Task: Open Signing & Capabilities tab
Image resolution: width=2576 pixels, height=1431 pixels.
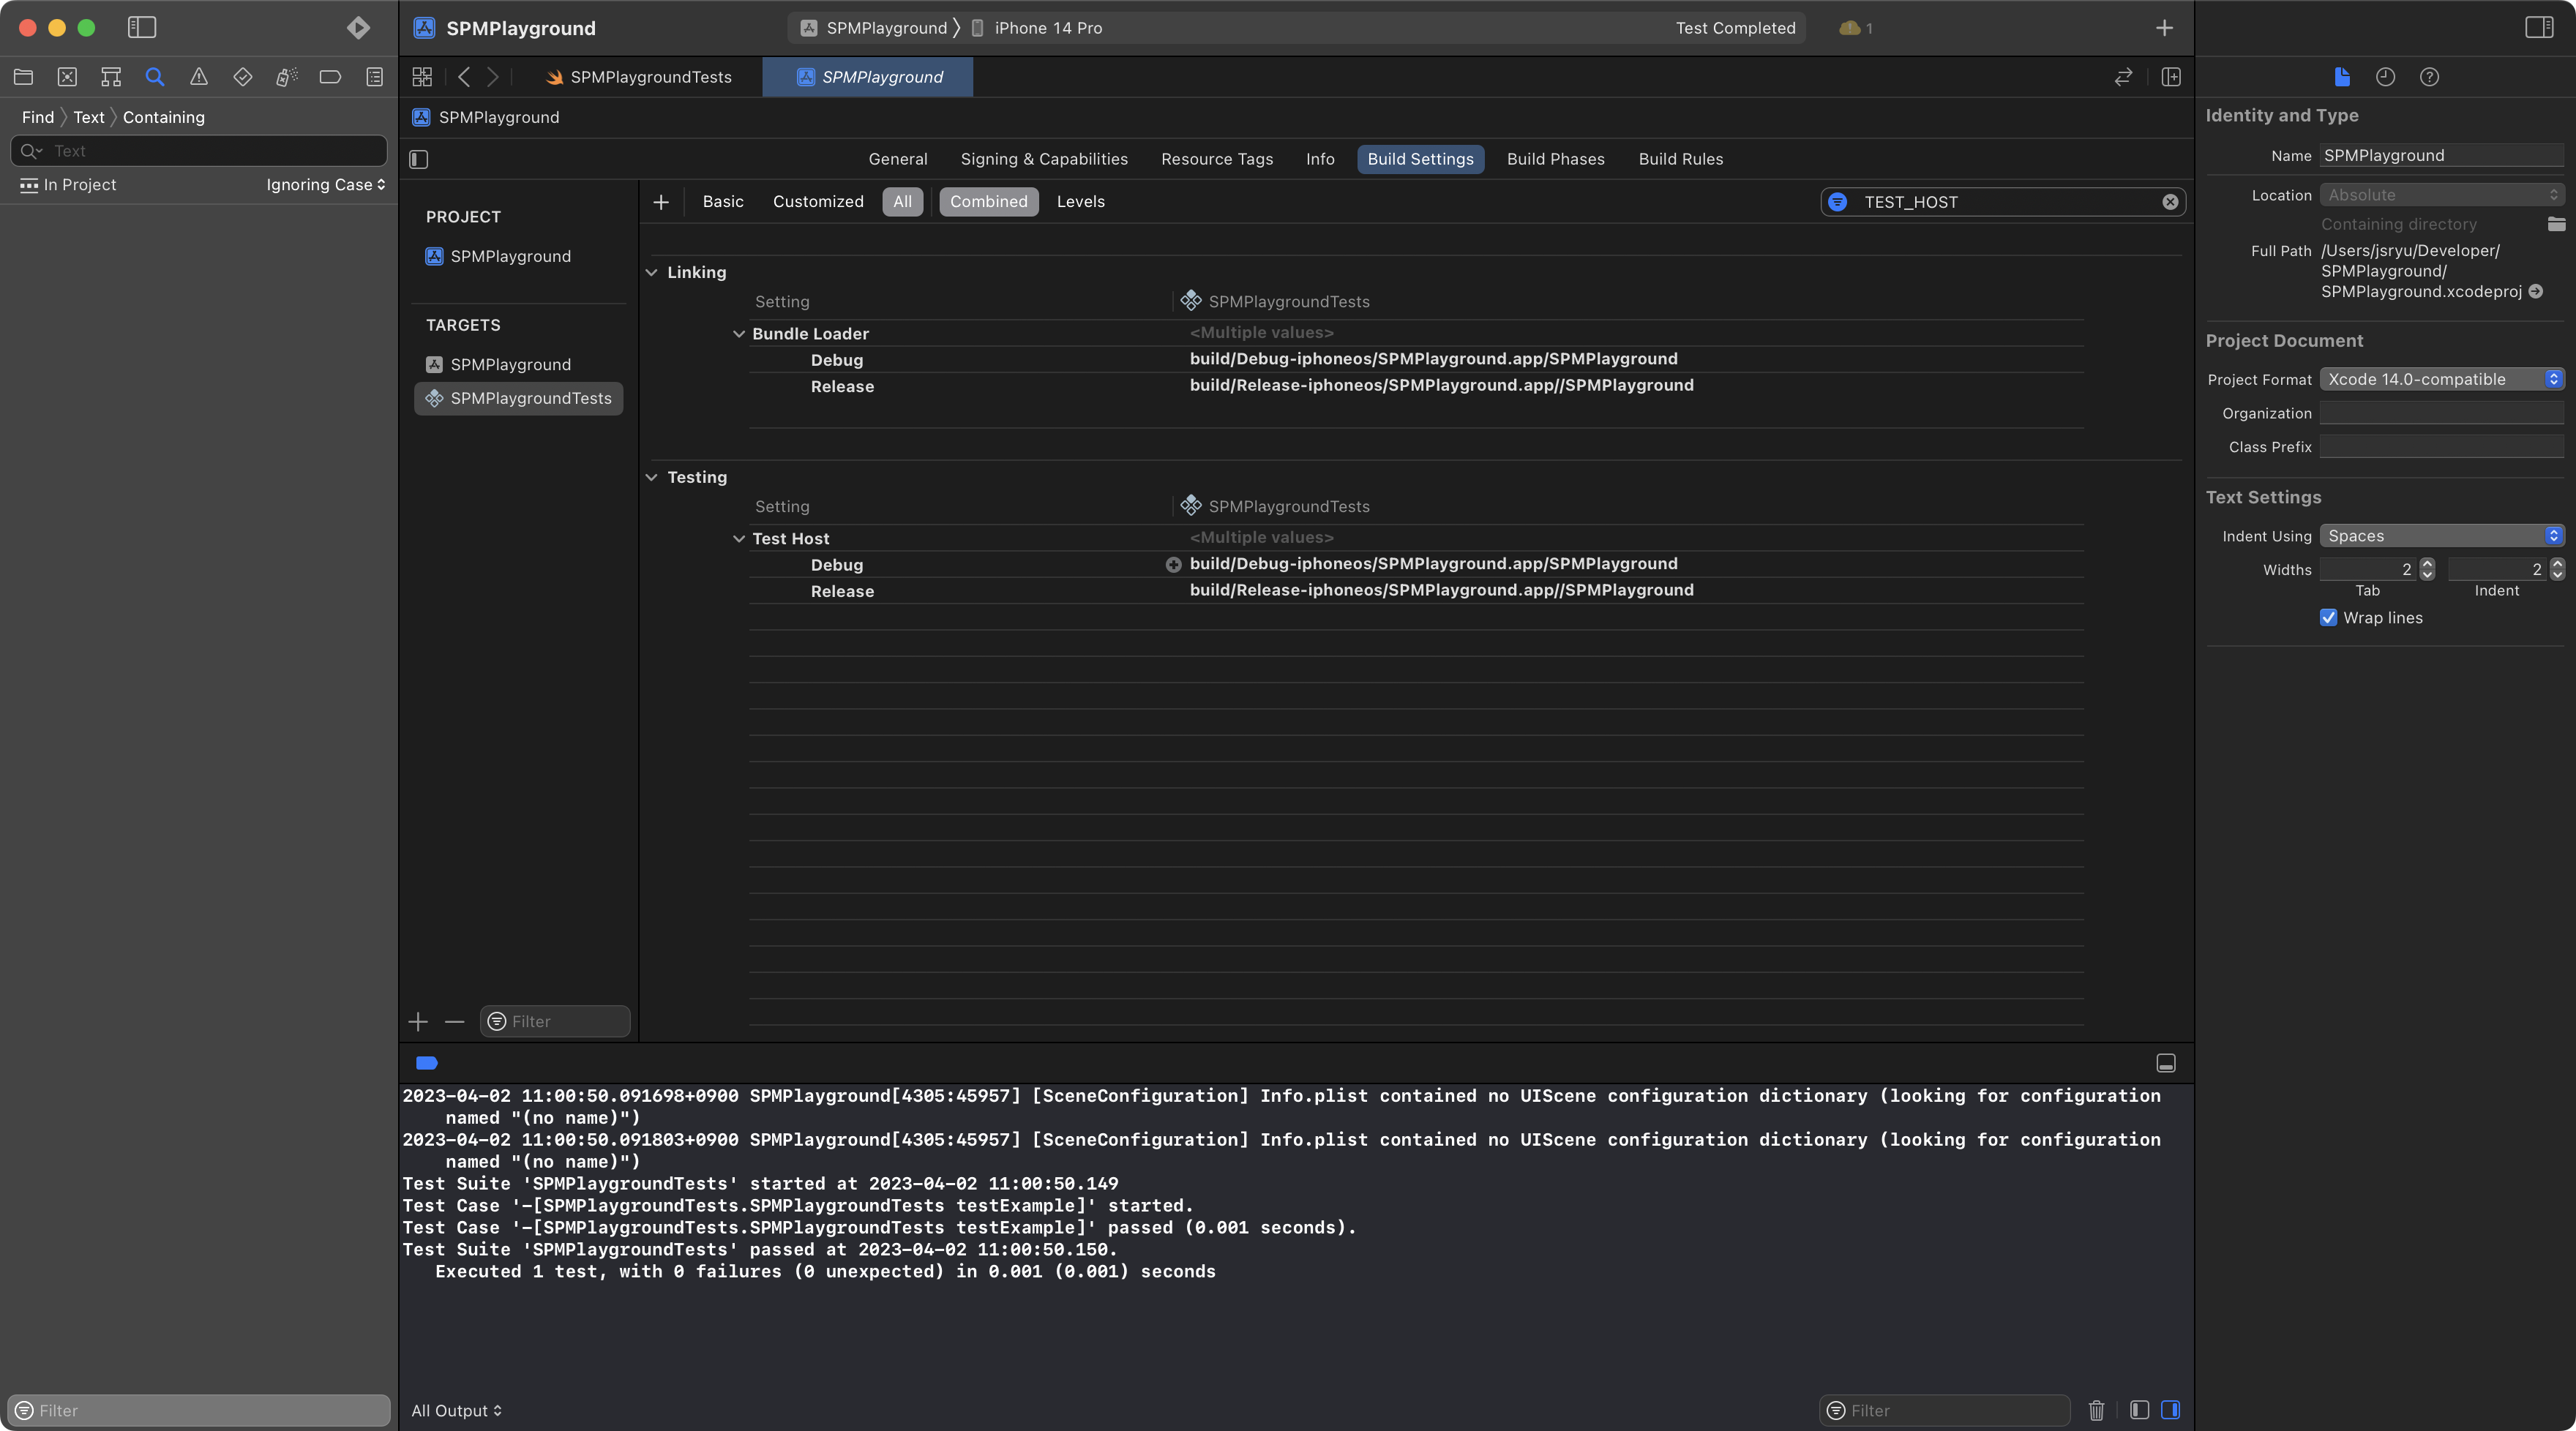Action: 1044,159
